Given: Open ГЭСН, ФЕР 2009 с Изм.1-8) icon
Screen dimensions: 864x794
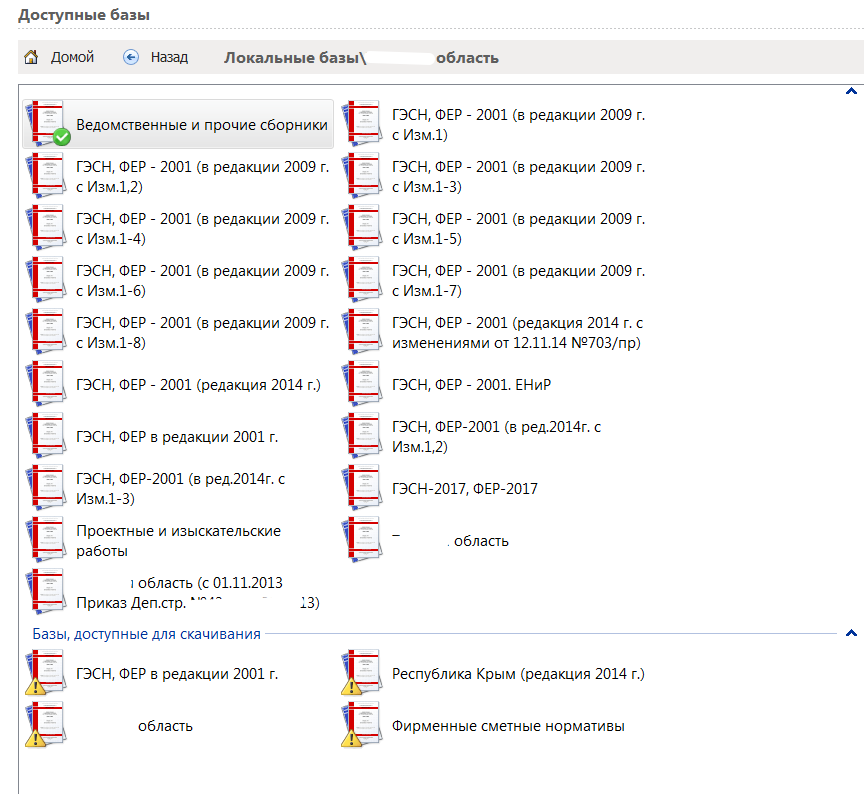Looking at the screenshot, I should [46, 332].
